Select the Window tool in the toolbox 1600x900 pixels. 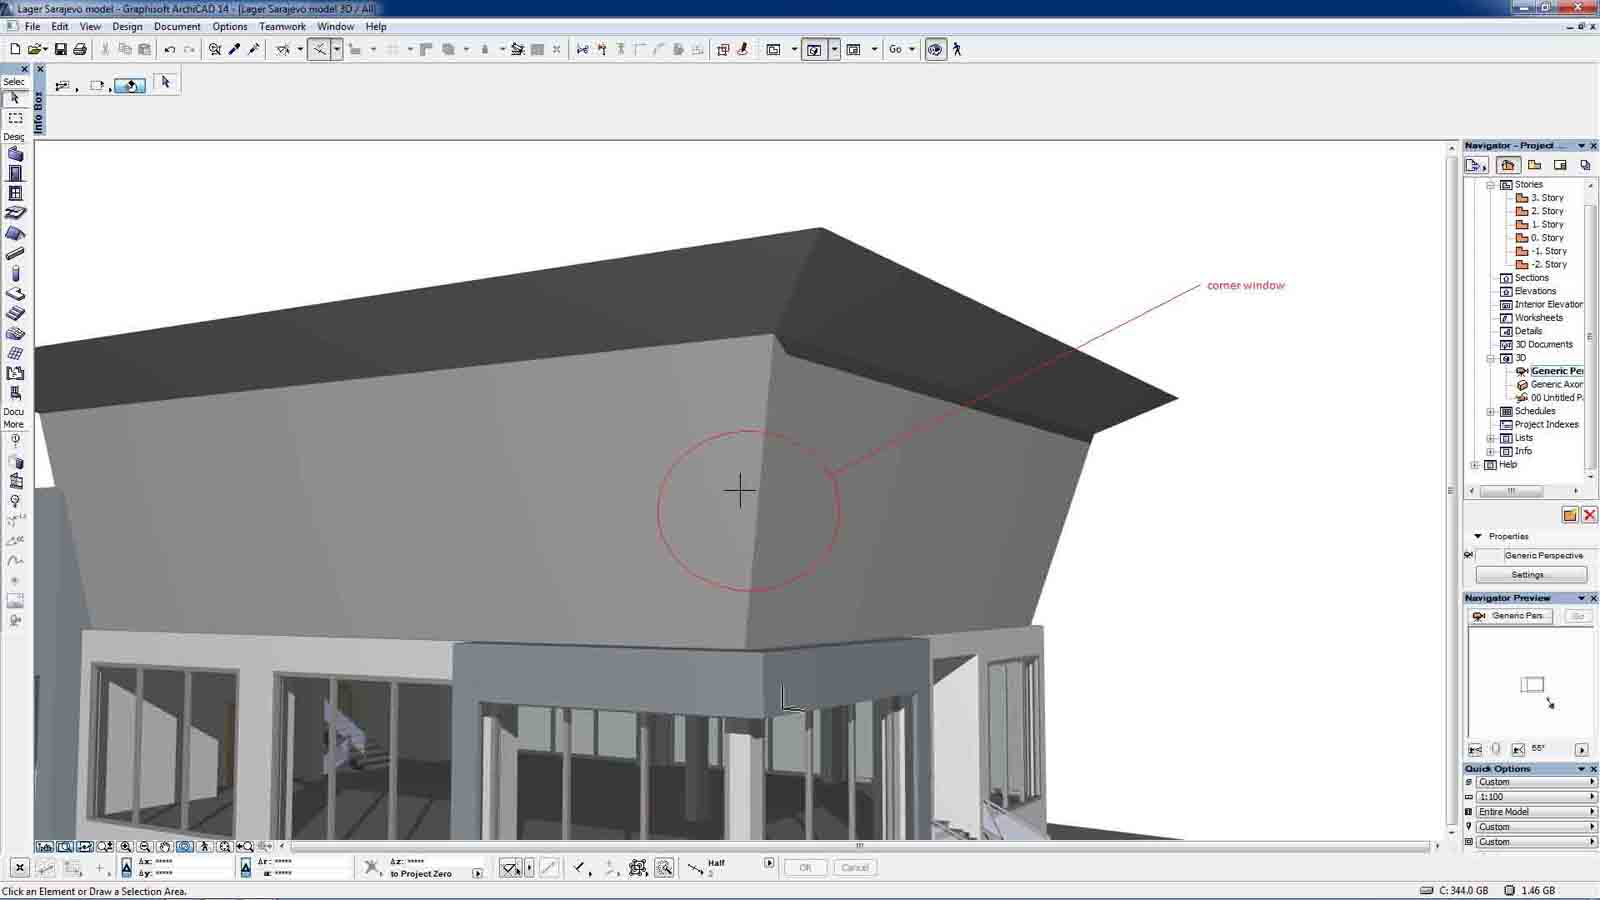point(15,192)
